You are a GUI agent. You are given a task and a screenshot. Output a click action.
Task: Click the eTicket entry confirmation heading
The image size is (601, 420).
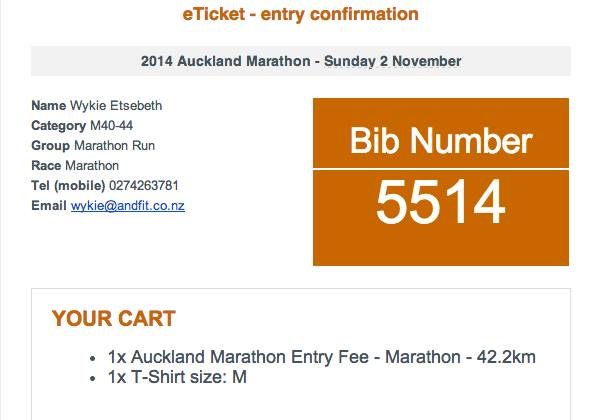tap(300, 14)
